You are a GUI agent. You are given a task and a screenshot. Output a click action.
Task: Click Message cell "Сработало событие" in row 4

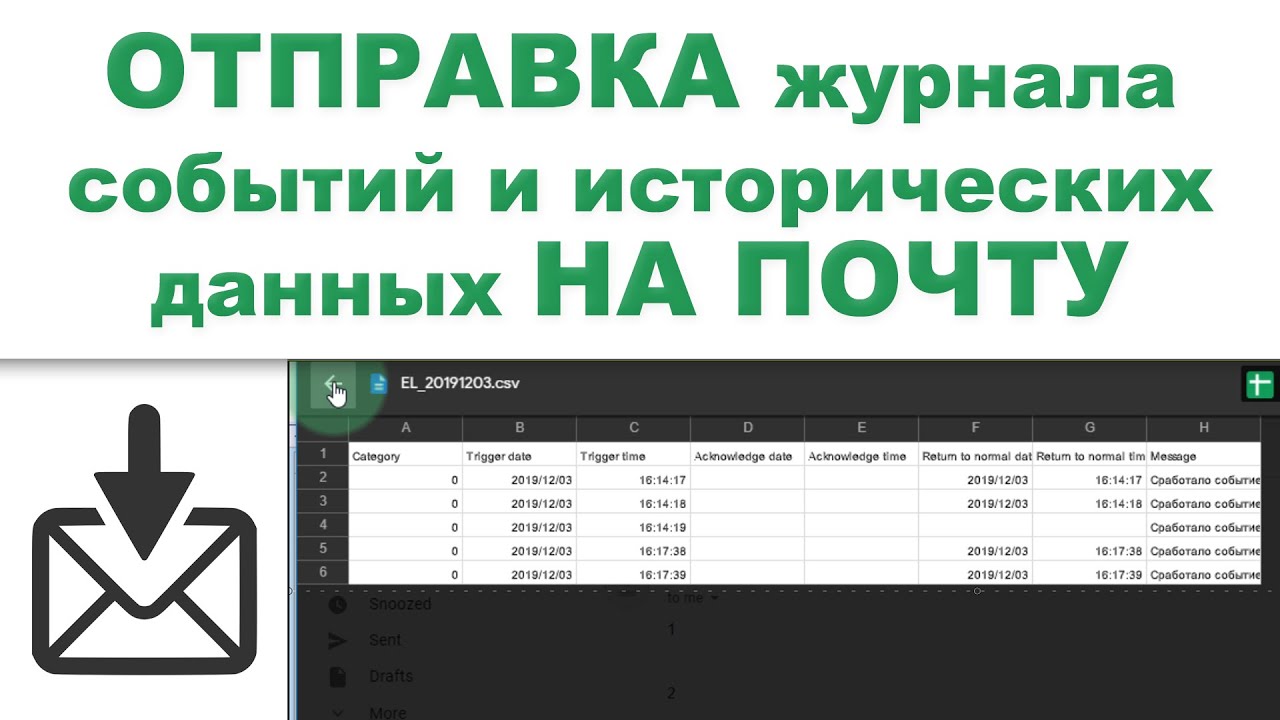1204,527
